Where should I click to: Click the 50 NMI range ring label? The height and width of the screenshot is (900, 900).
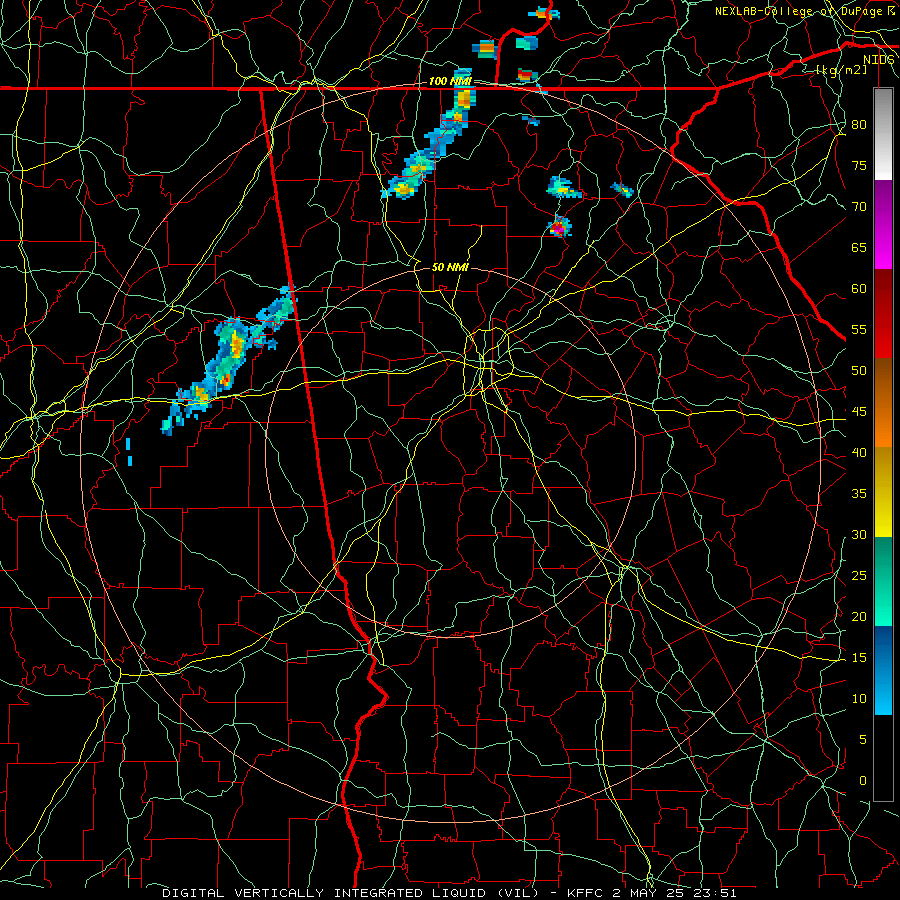pos(450,267)
